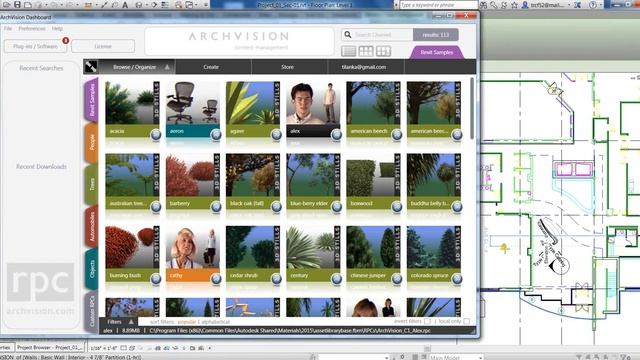Click the Project Browser tab in Revit
The width and height of the screenshot is (640, 360).
point(50,347)
